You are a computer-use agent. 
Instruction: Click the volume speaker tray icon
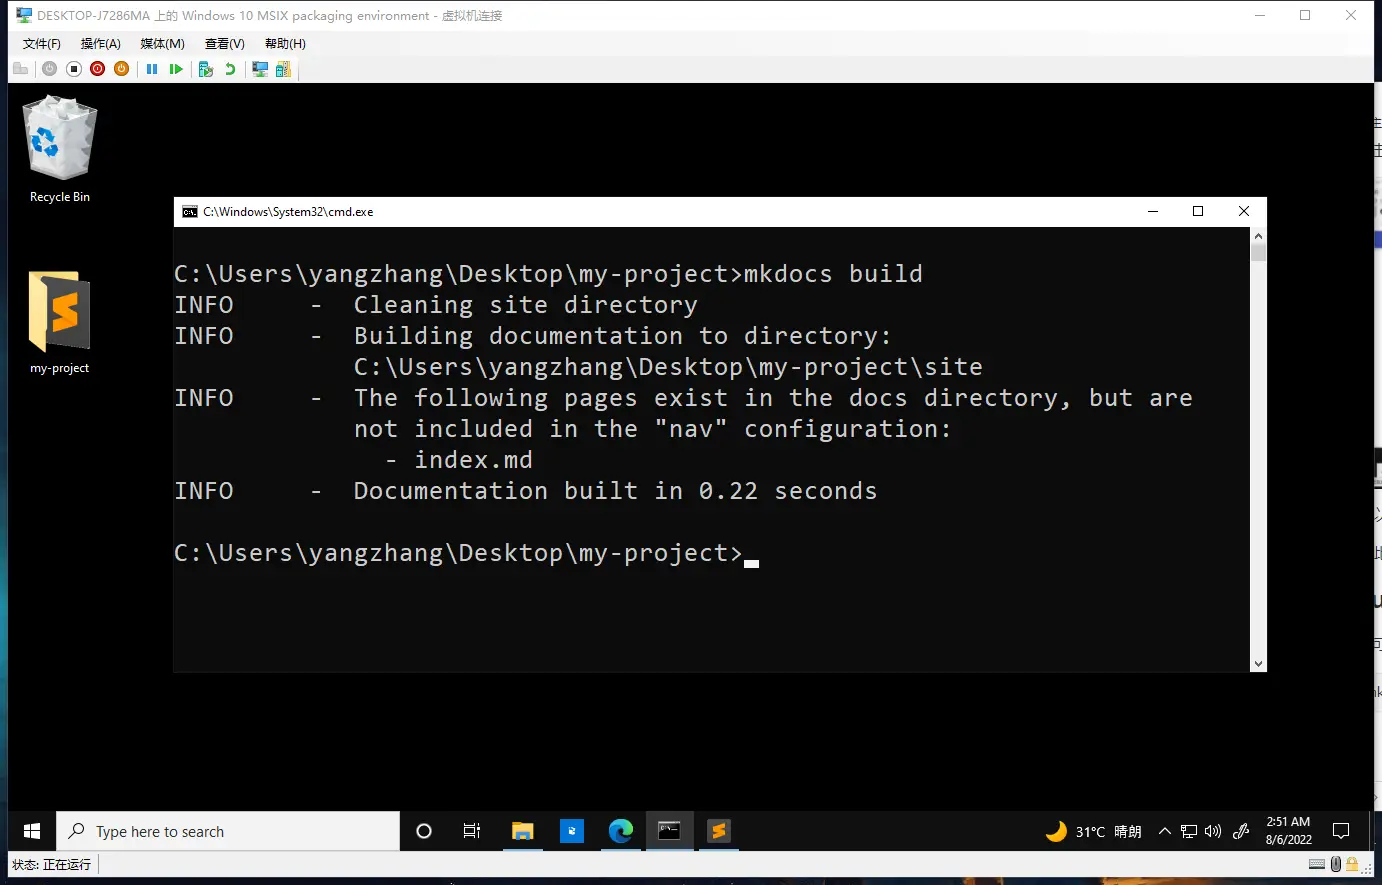point(1213,831)
